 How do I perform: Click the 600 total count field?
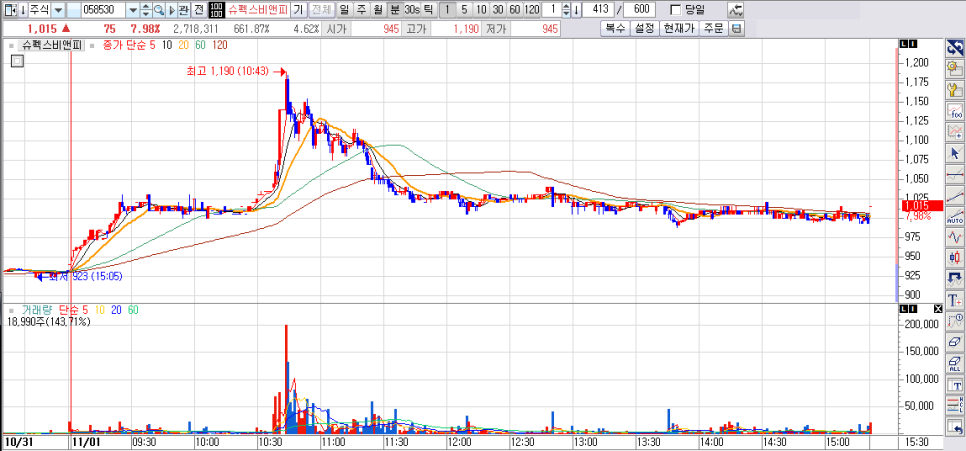[639, 10]
